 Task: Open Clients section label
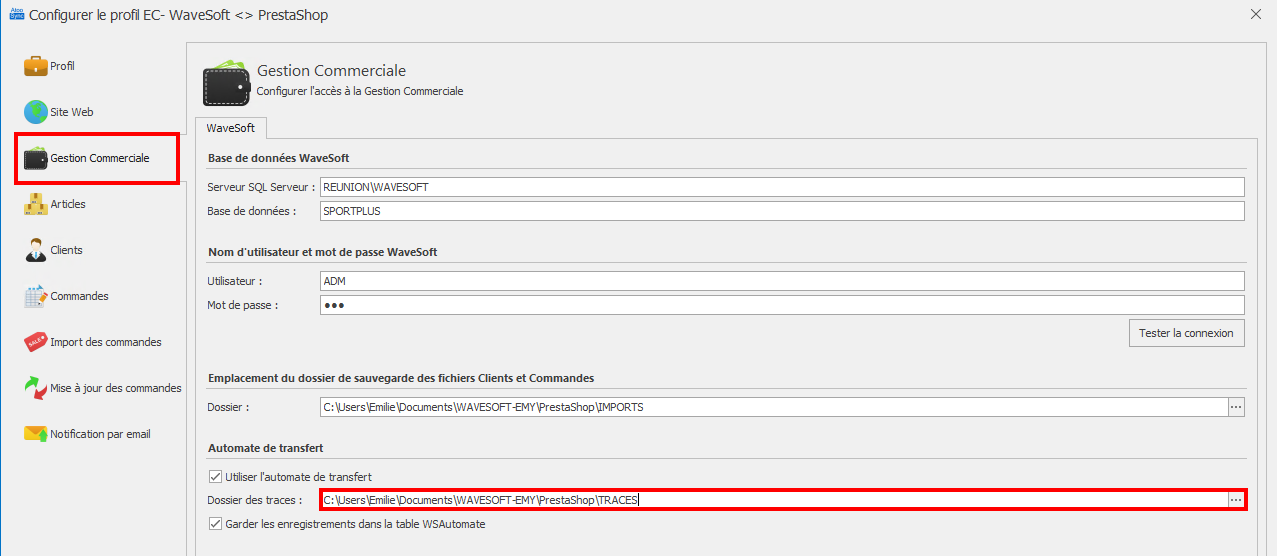pos(67,250)
